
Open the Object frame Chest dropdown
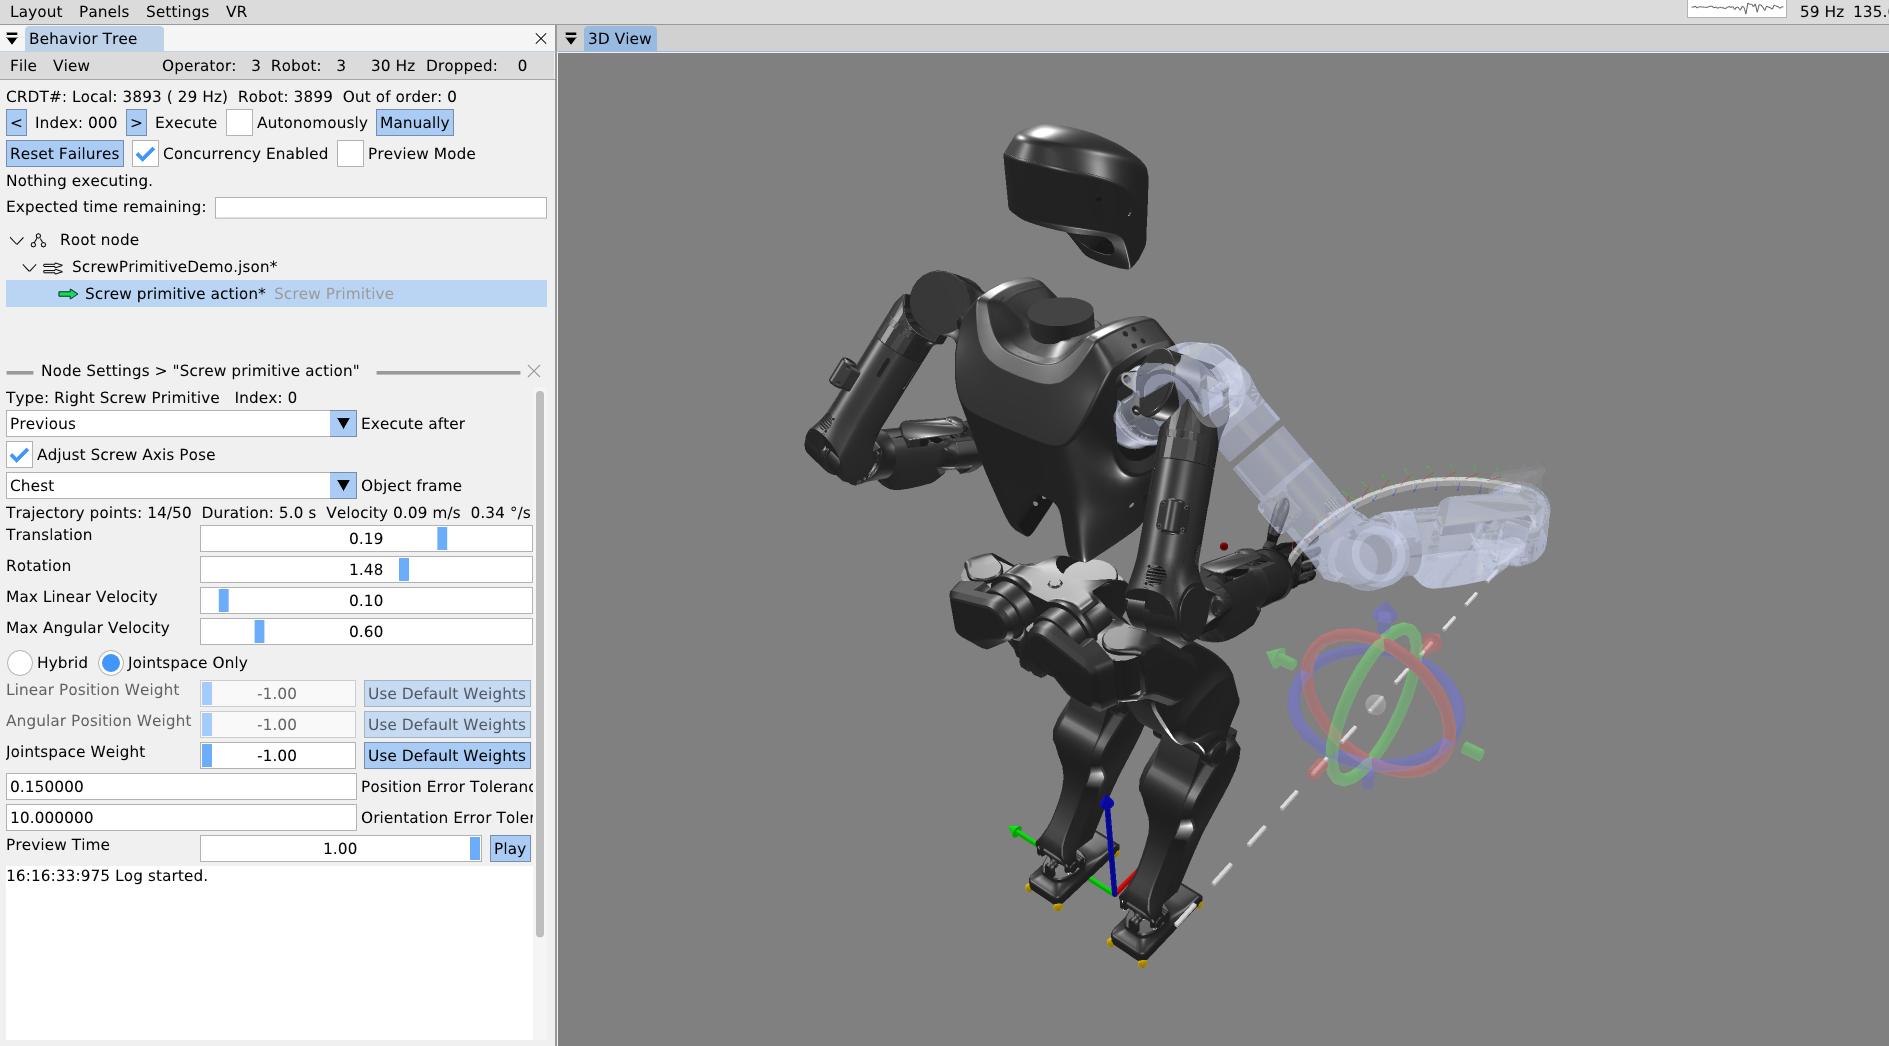tap(343, 486)
